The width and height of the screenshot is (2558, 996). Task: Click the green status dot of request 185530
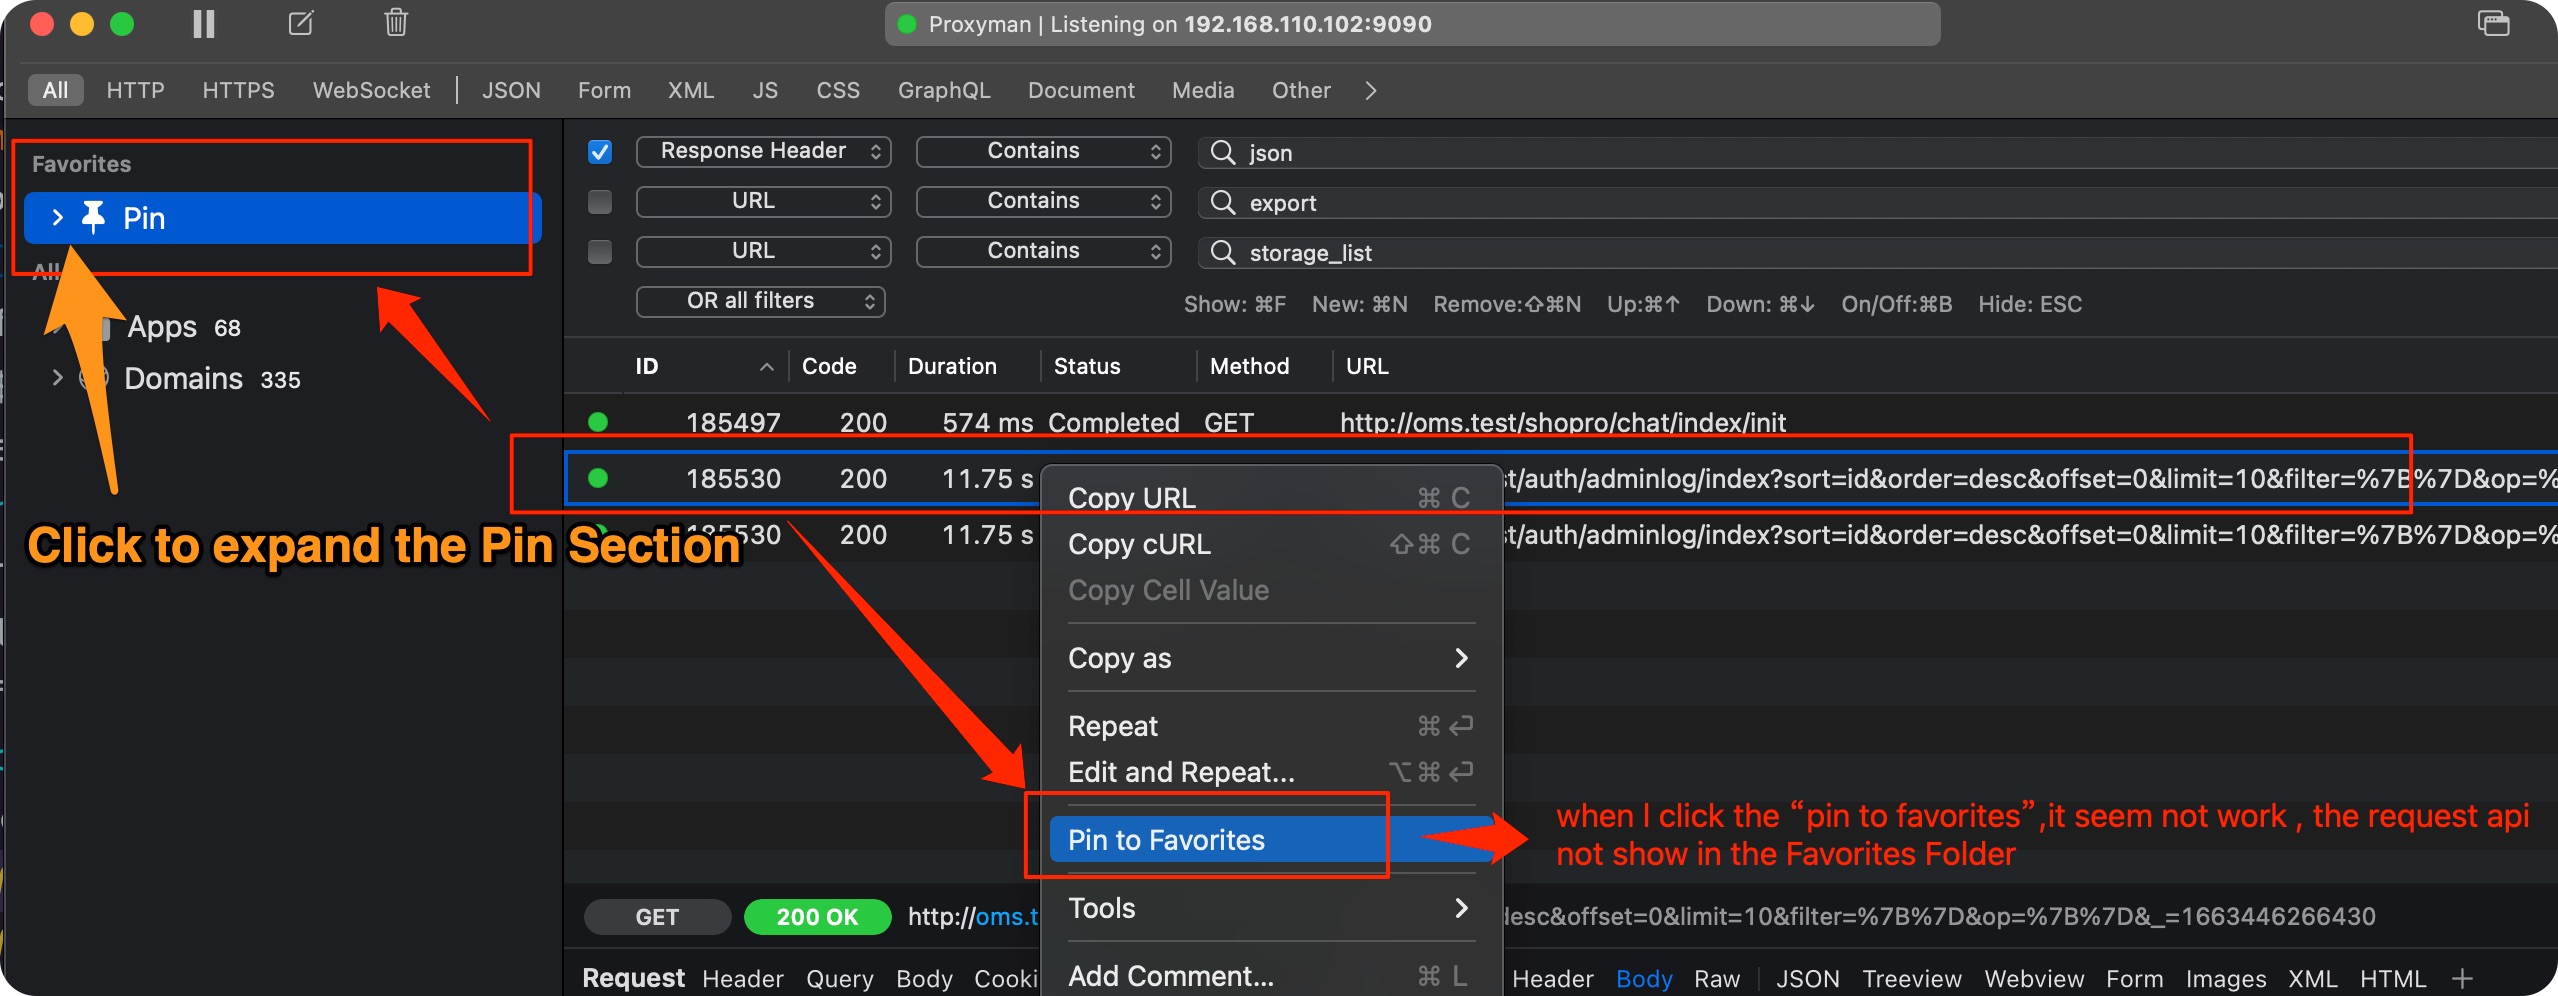598,478
